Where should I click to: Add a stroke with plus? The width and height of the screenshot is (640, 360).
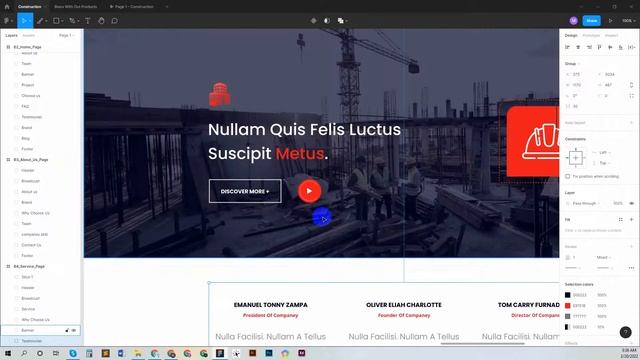click(x=631, y=247)
